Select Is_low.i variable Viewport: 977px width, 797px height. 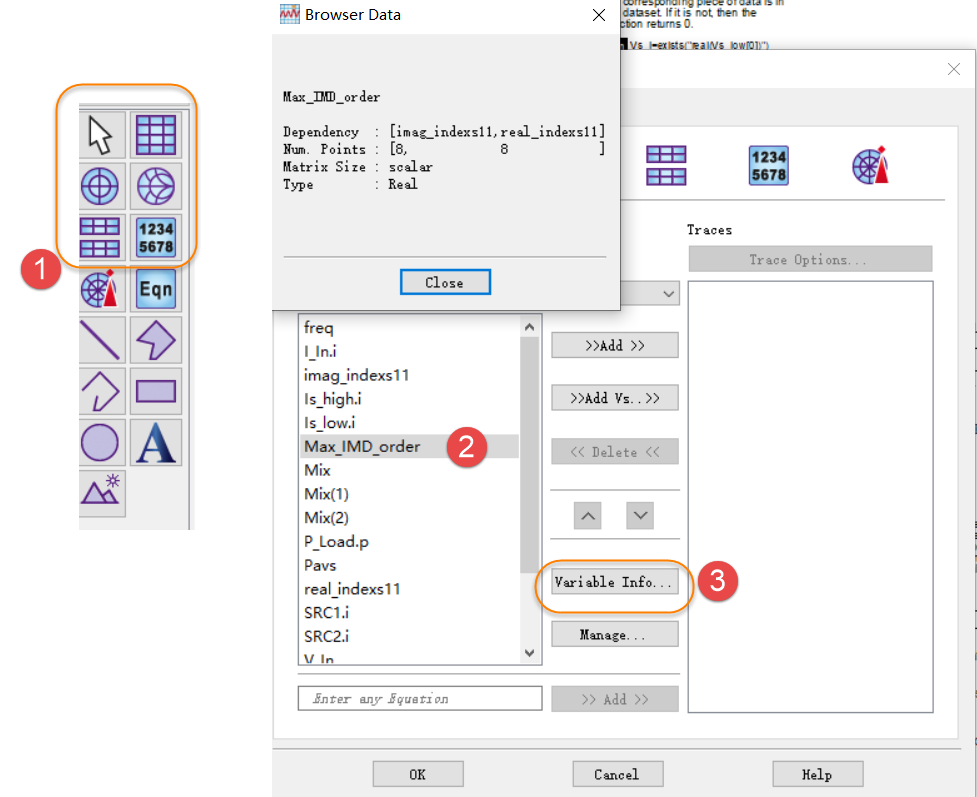(x=409, y=422)
